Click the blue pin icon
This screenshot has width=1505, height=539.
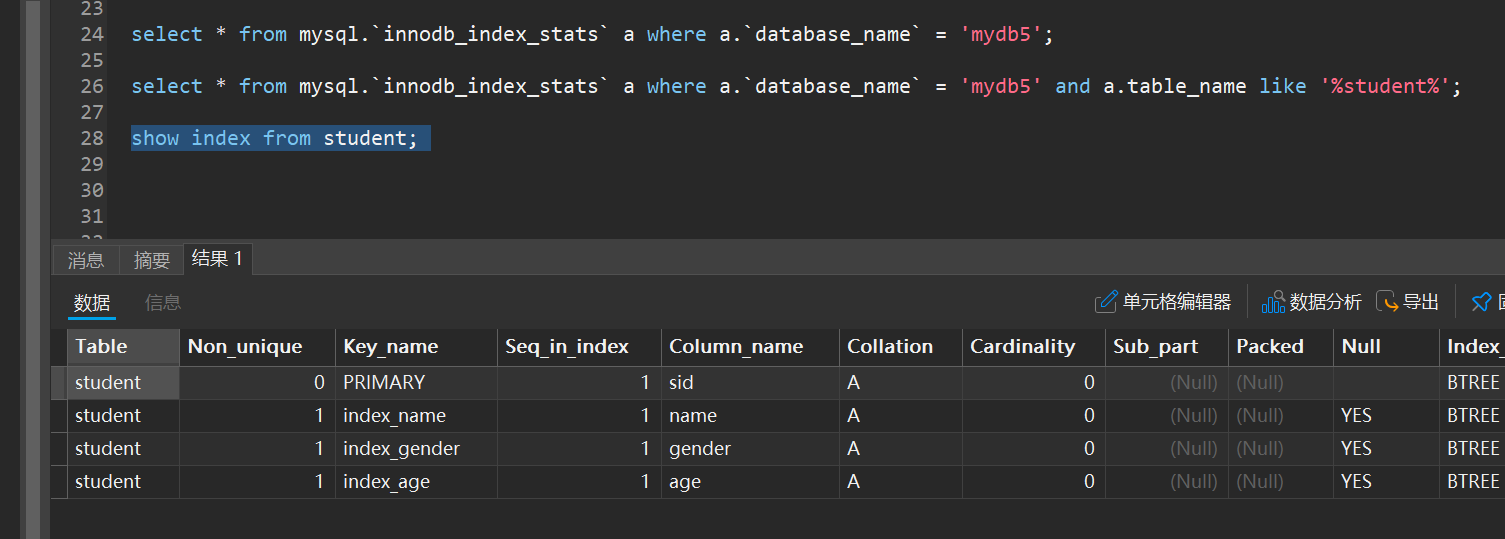(x=1481, y=302)
